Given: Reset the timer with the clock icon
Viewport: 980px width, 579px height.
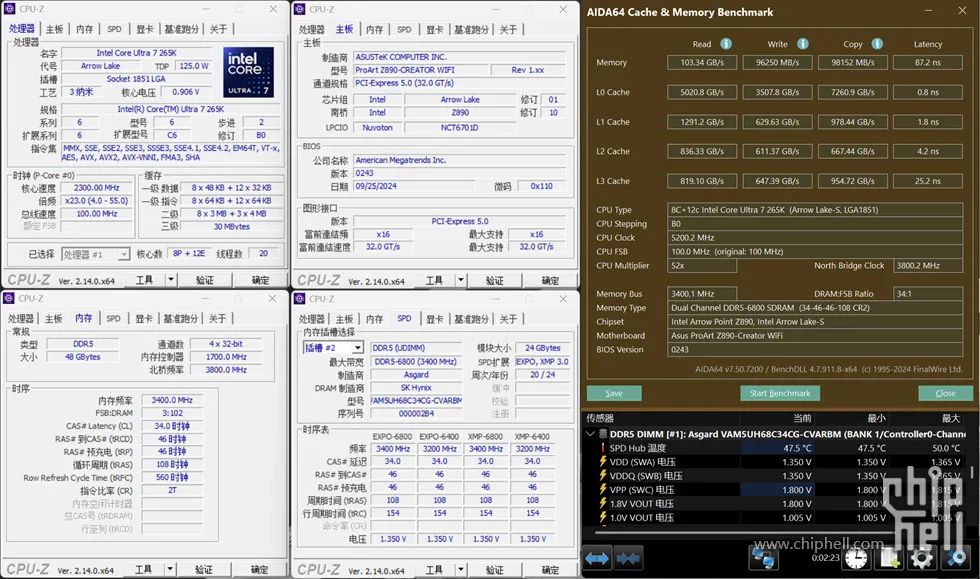Looking at the screenshot, I should (x=856, y=558).
